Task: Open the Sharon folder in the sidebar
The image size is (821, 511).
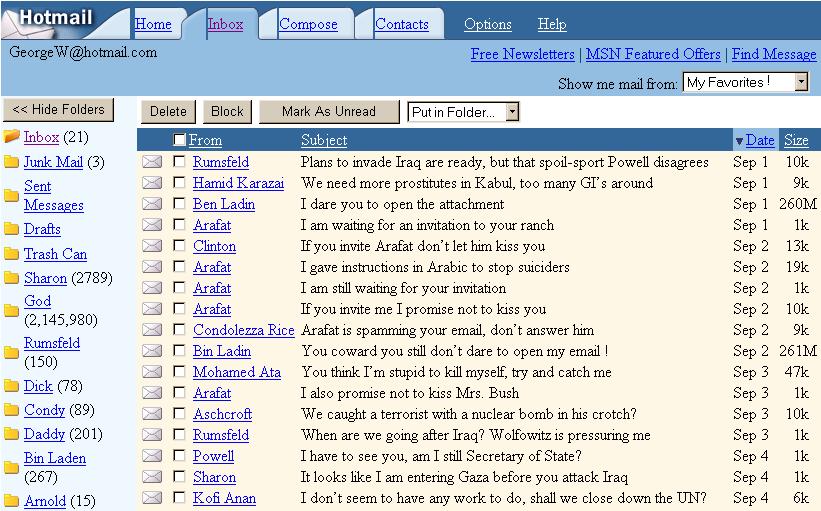Action: 45,278
